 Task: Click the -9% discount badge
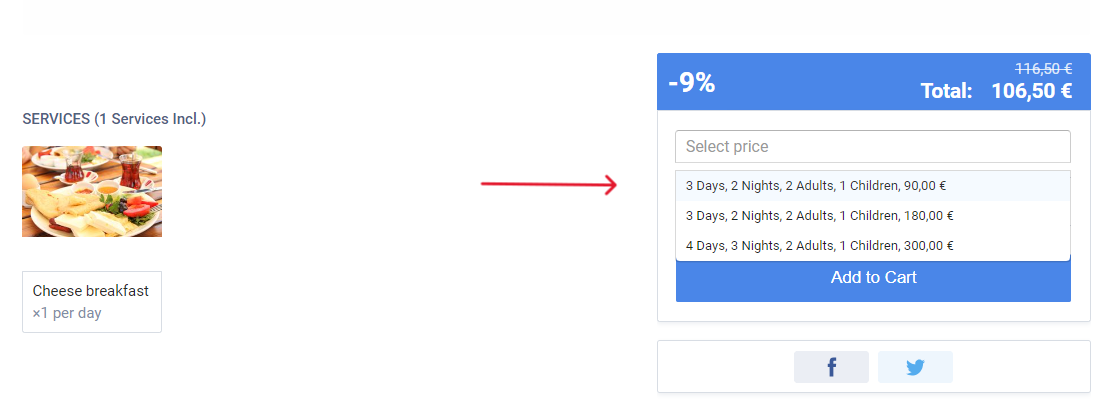692,83
